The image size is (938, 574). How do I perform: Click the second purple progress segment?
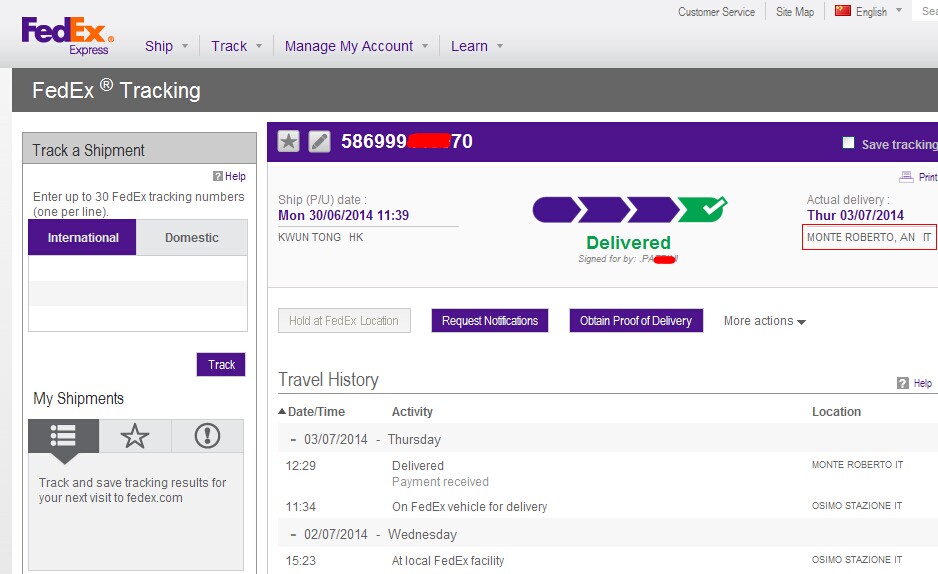coord(604,209)
